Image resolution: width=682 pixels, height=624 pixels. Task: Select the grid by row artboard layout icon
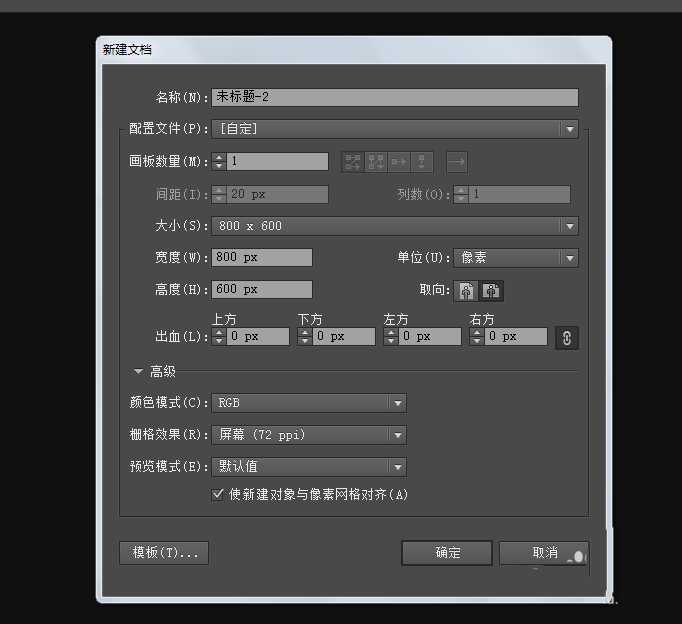(352, 162)
